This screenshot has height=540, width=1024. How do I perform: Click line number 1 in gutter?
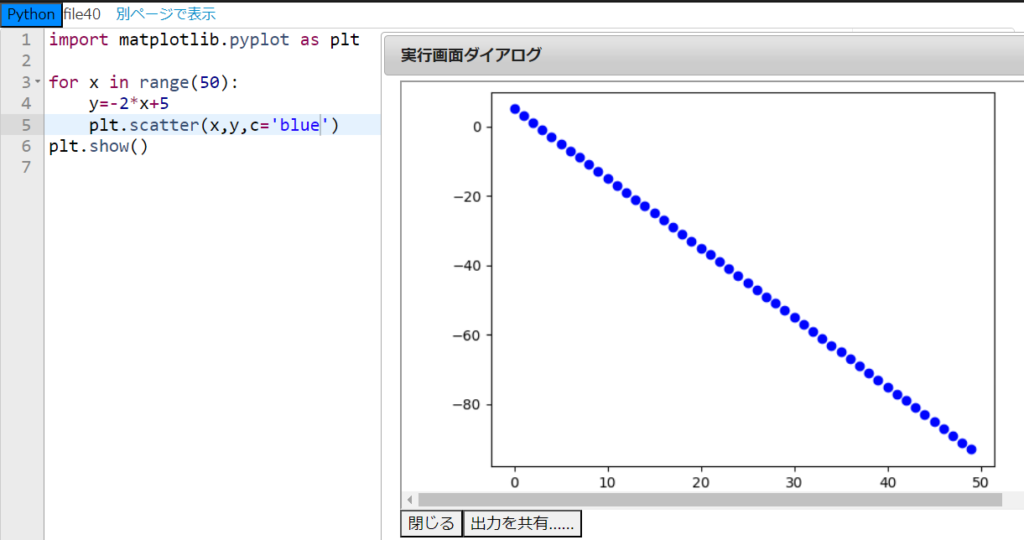tap(26, 40)
